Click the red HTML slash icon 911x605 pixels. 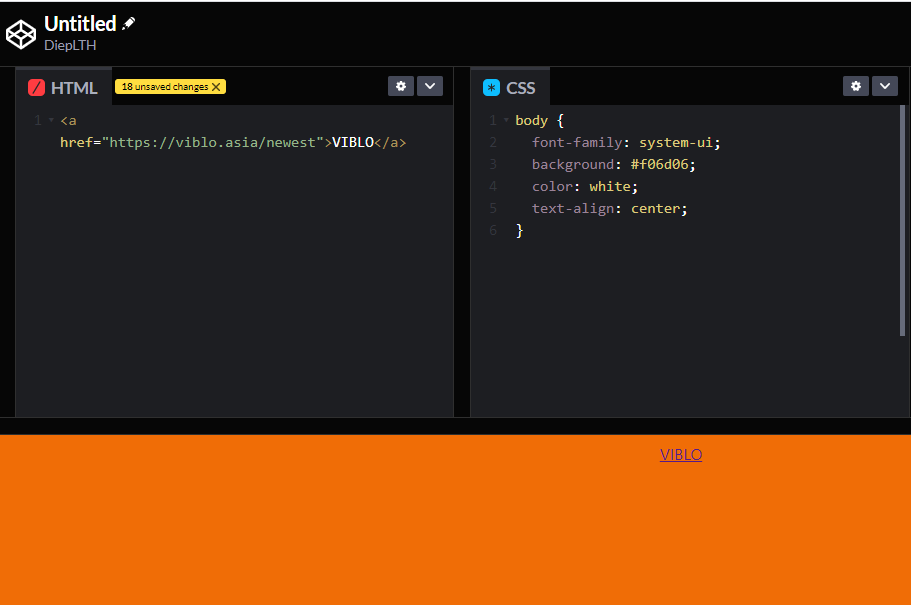[37, 88]
